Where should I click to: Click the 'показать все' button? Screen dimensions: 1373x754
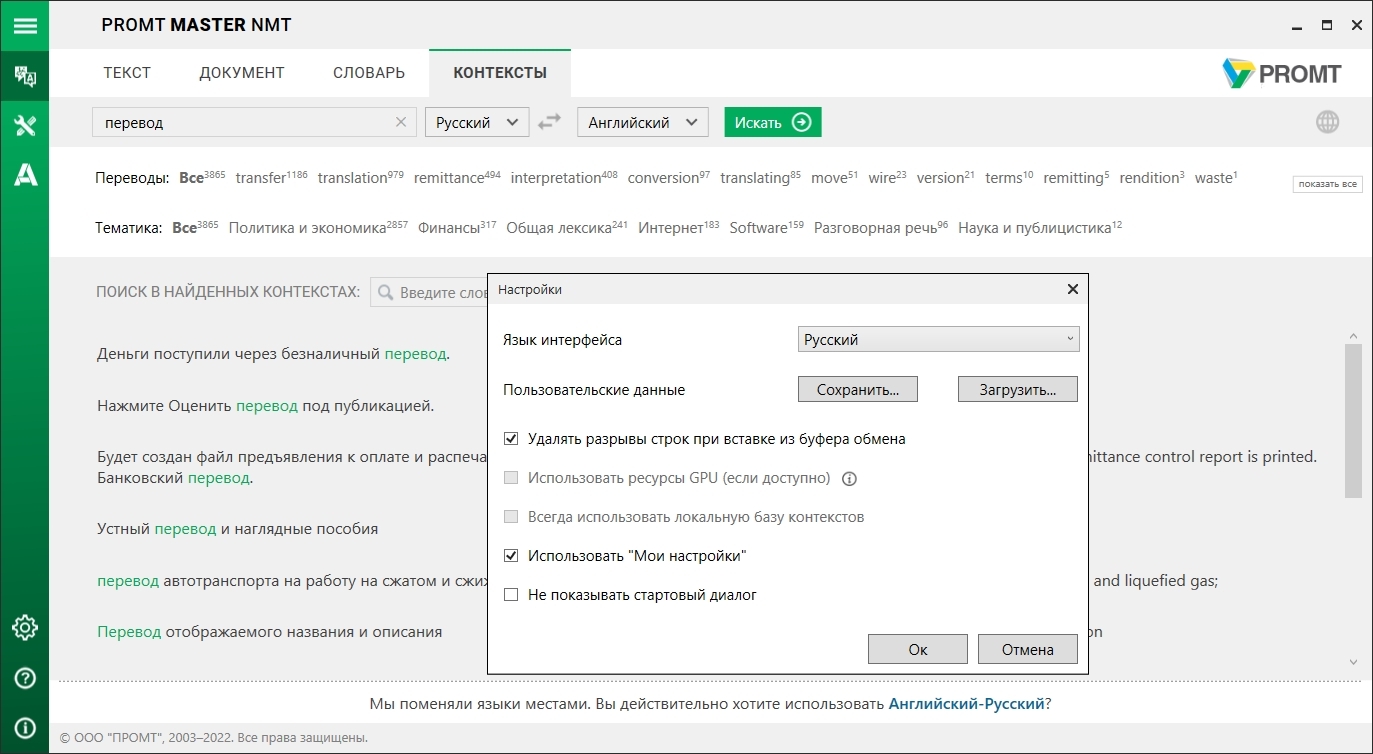click(x=1328, y=184)
